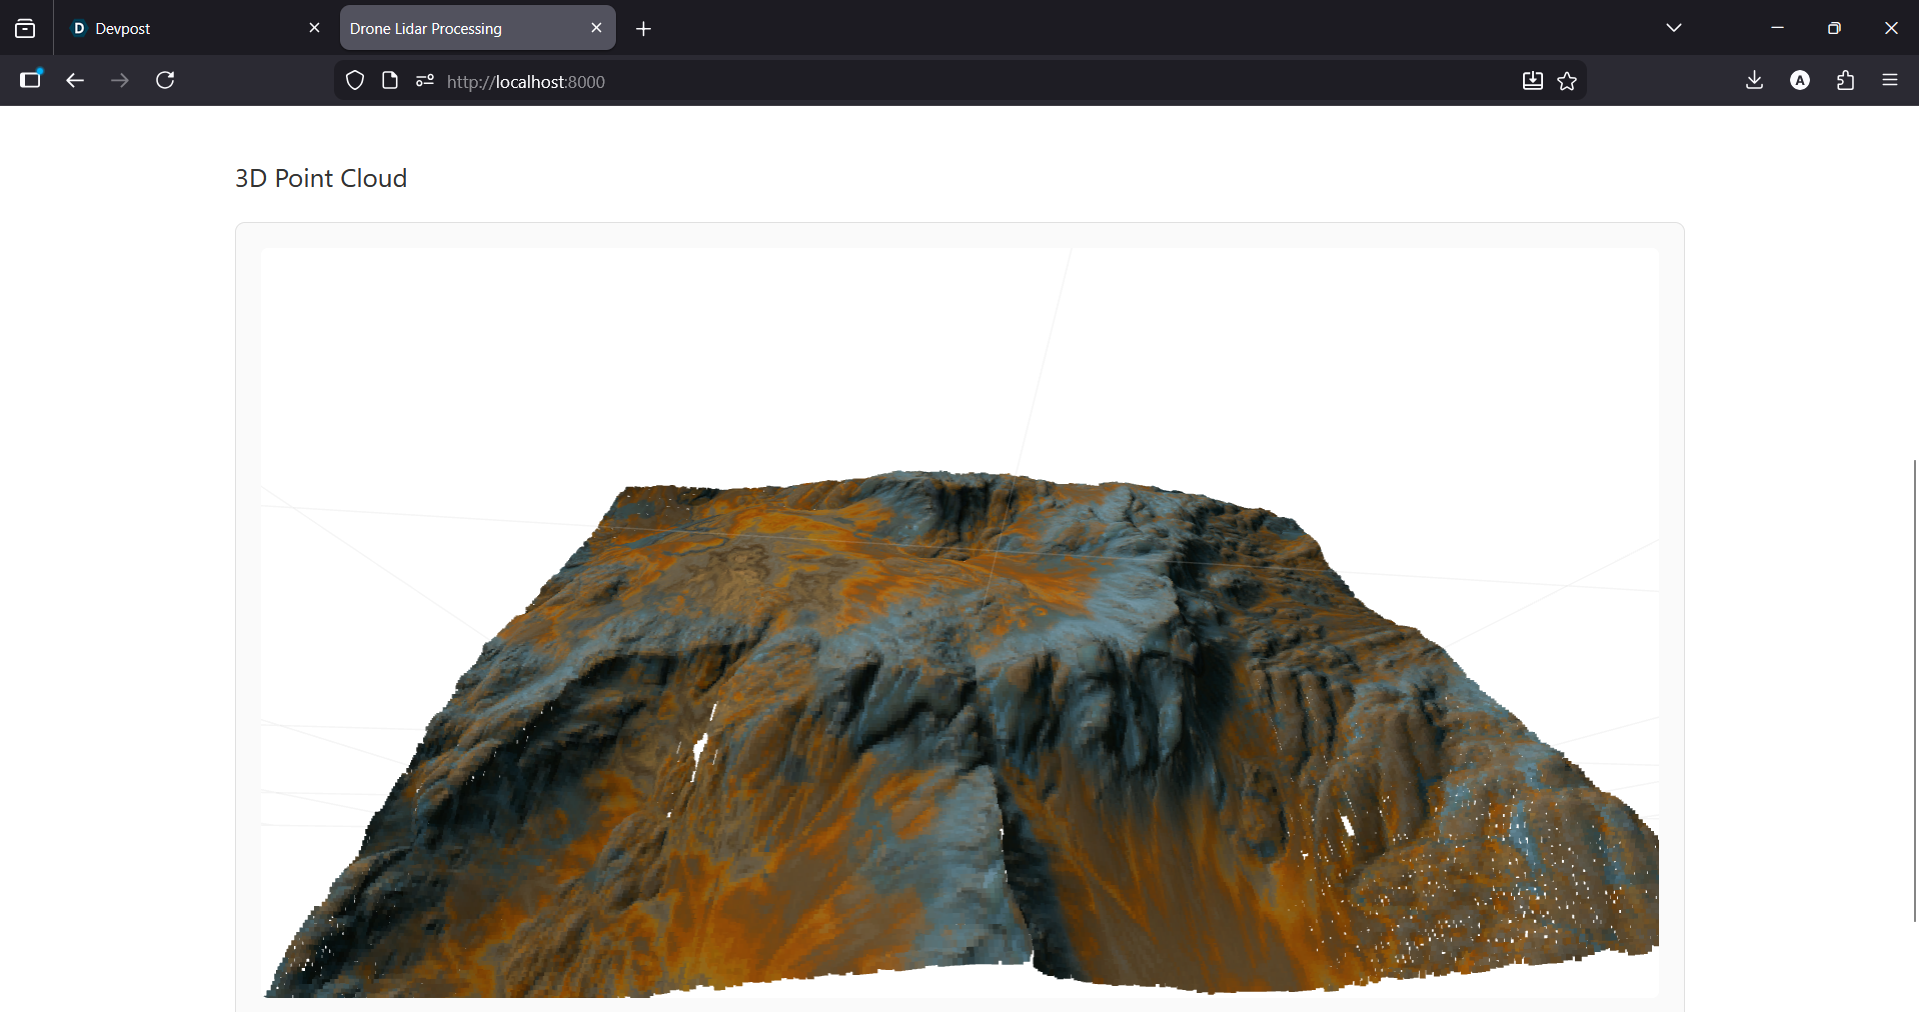The height and width of the screenshot is (1012, 1919).
Task: Click the 3D Point Cloud heading
Action: 321,178
